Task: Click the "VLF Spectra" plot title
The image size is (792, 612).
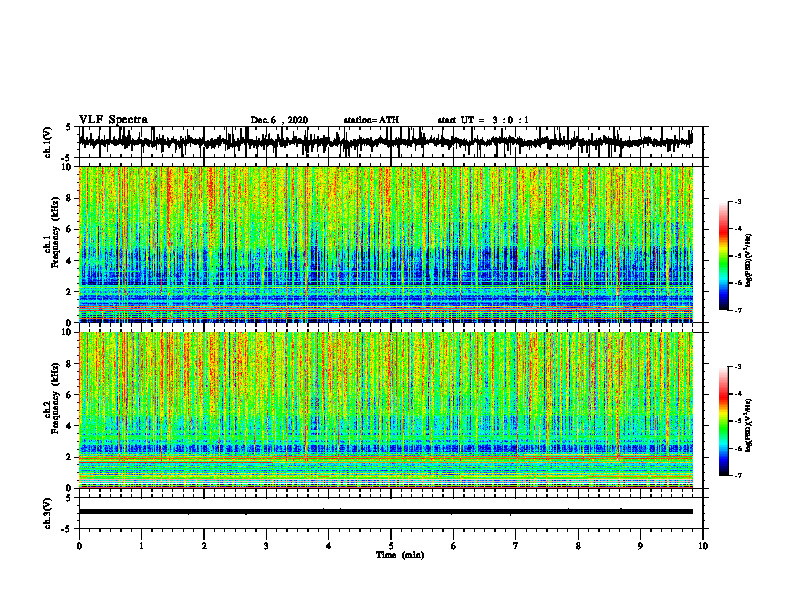Action: click(x=113, y=120)
